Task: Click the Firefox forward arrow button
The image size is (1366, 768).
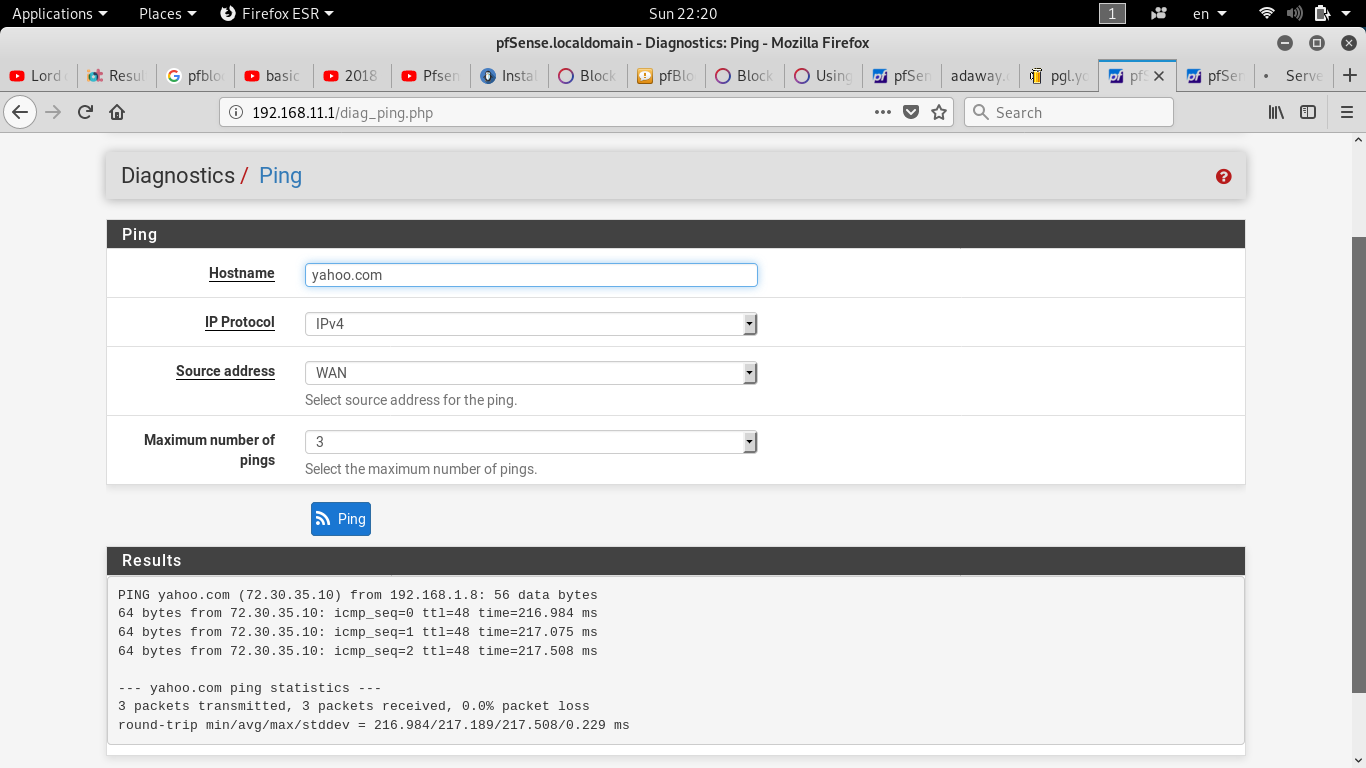Action: point(53,112)
